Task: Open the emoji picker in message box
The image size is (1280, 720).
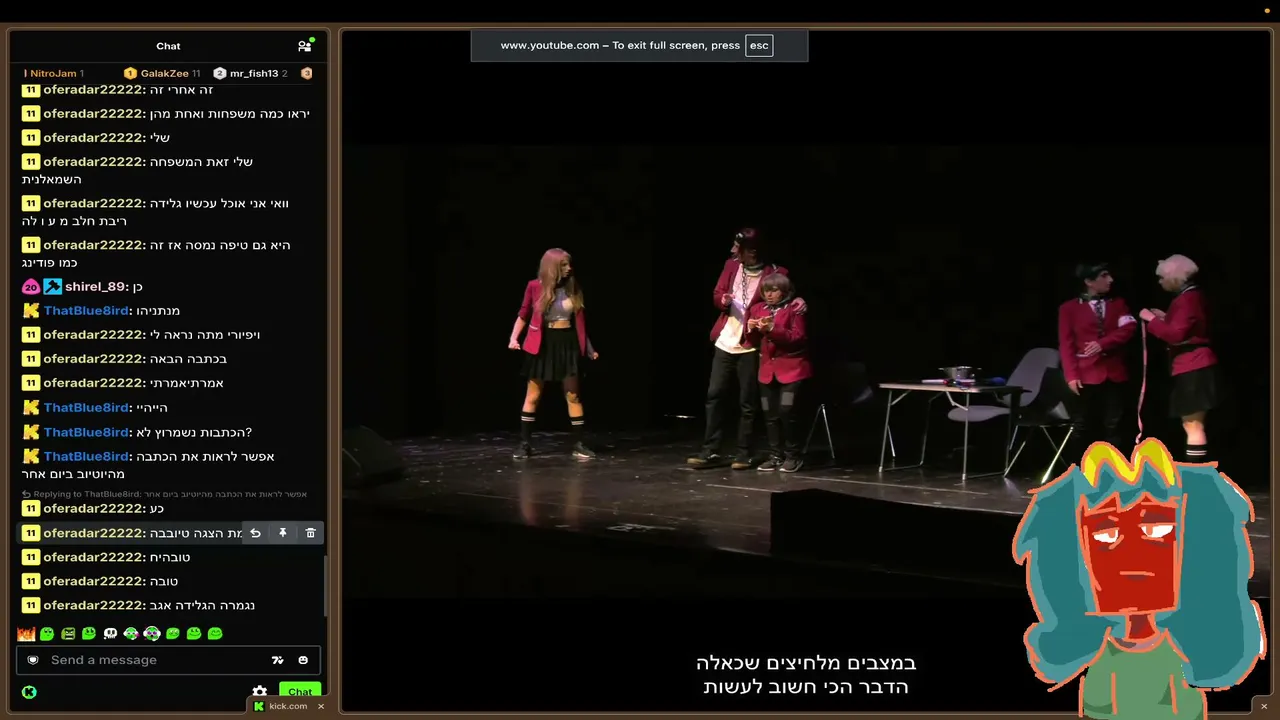Action: [x=303, y=660]
